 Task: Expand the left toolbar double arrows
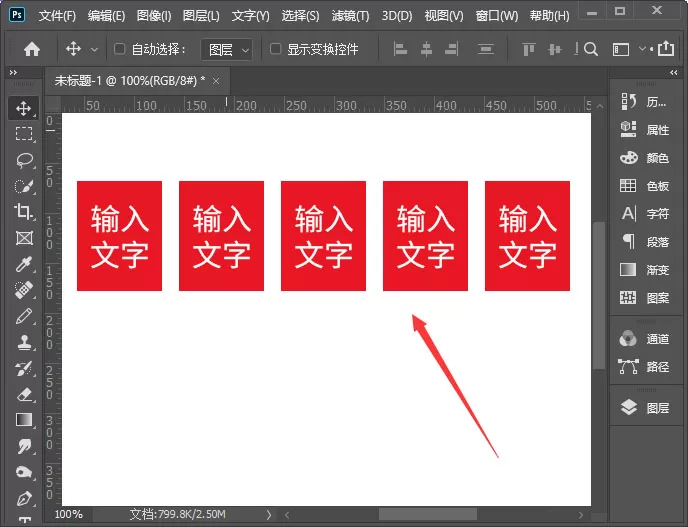pos(13,72)
